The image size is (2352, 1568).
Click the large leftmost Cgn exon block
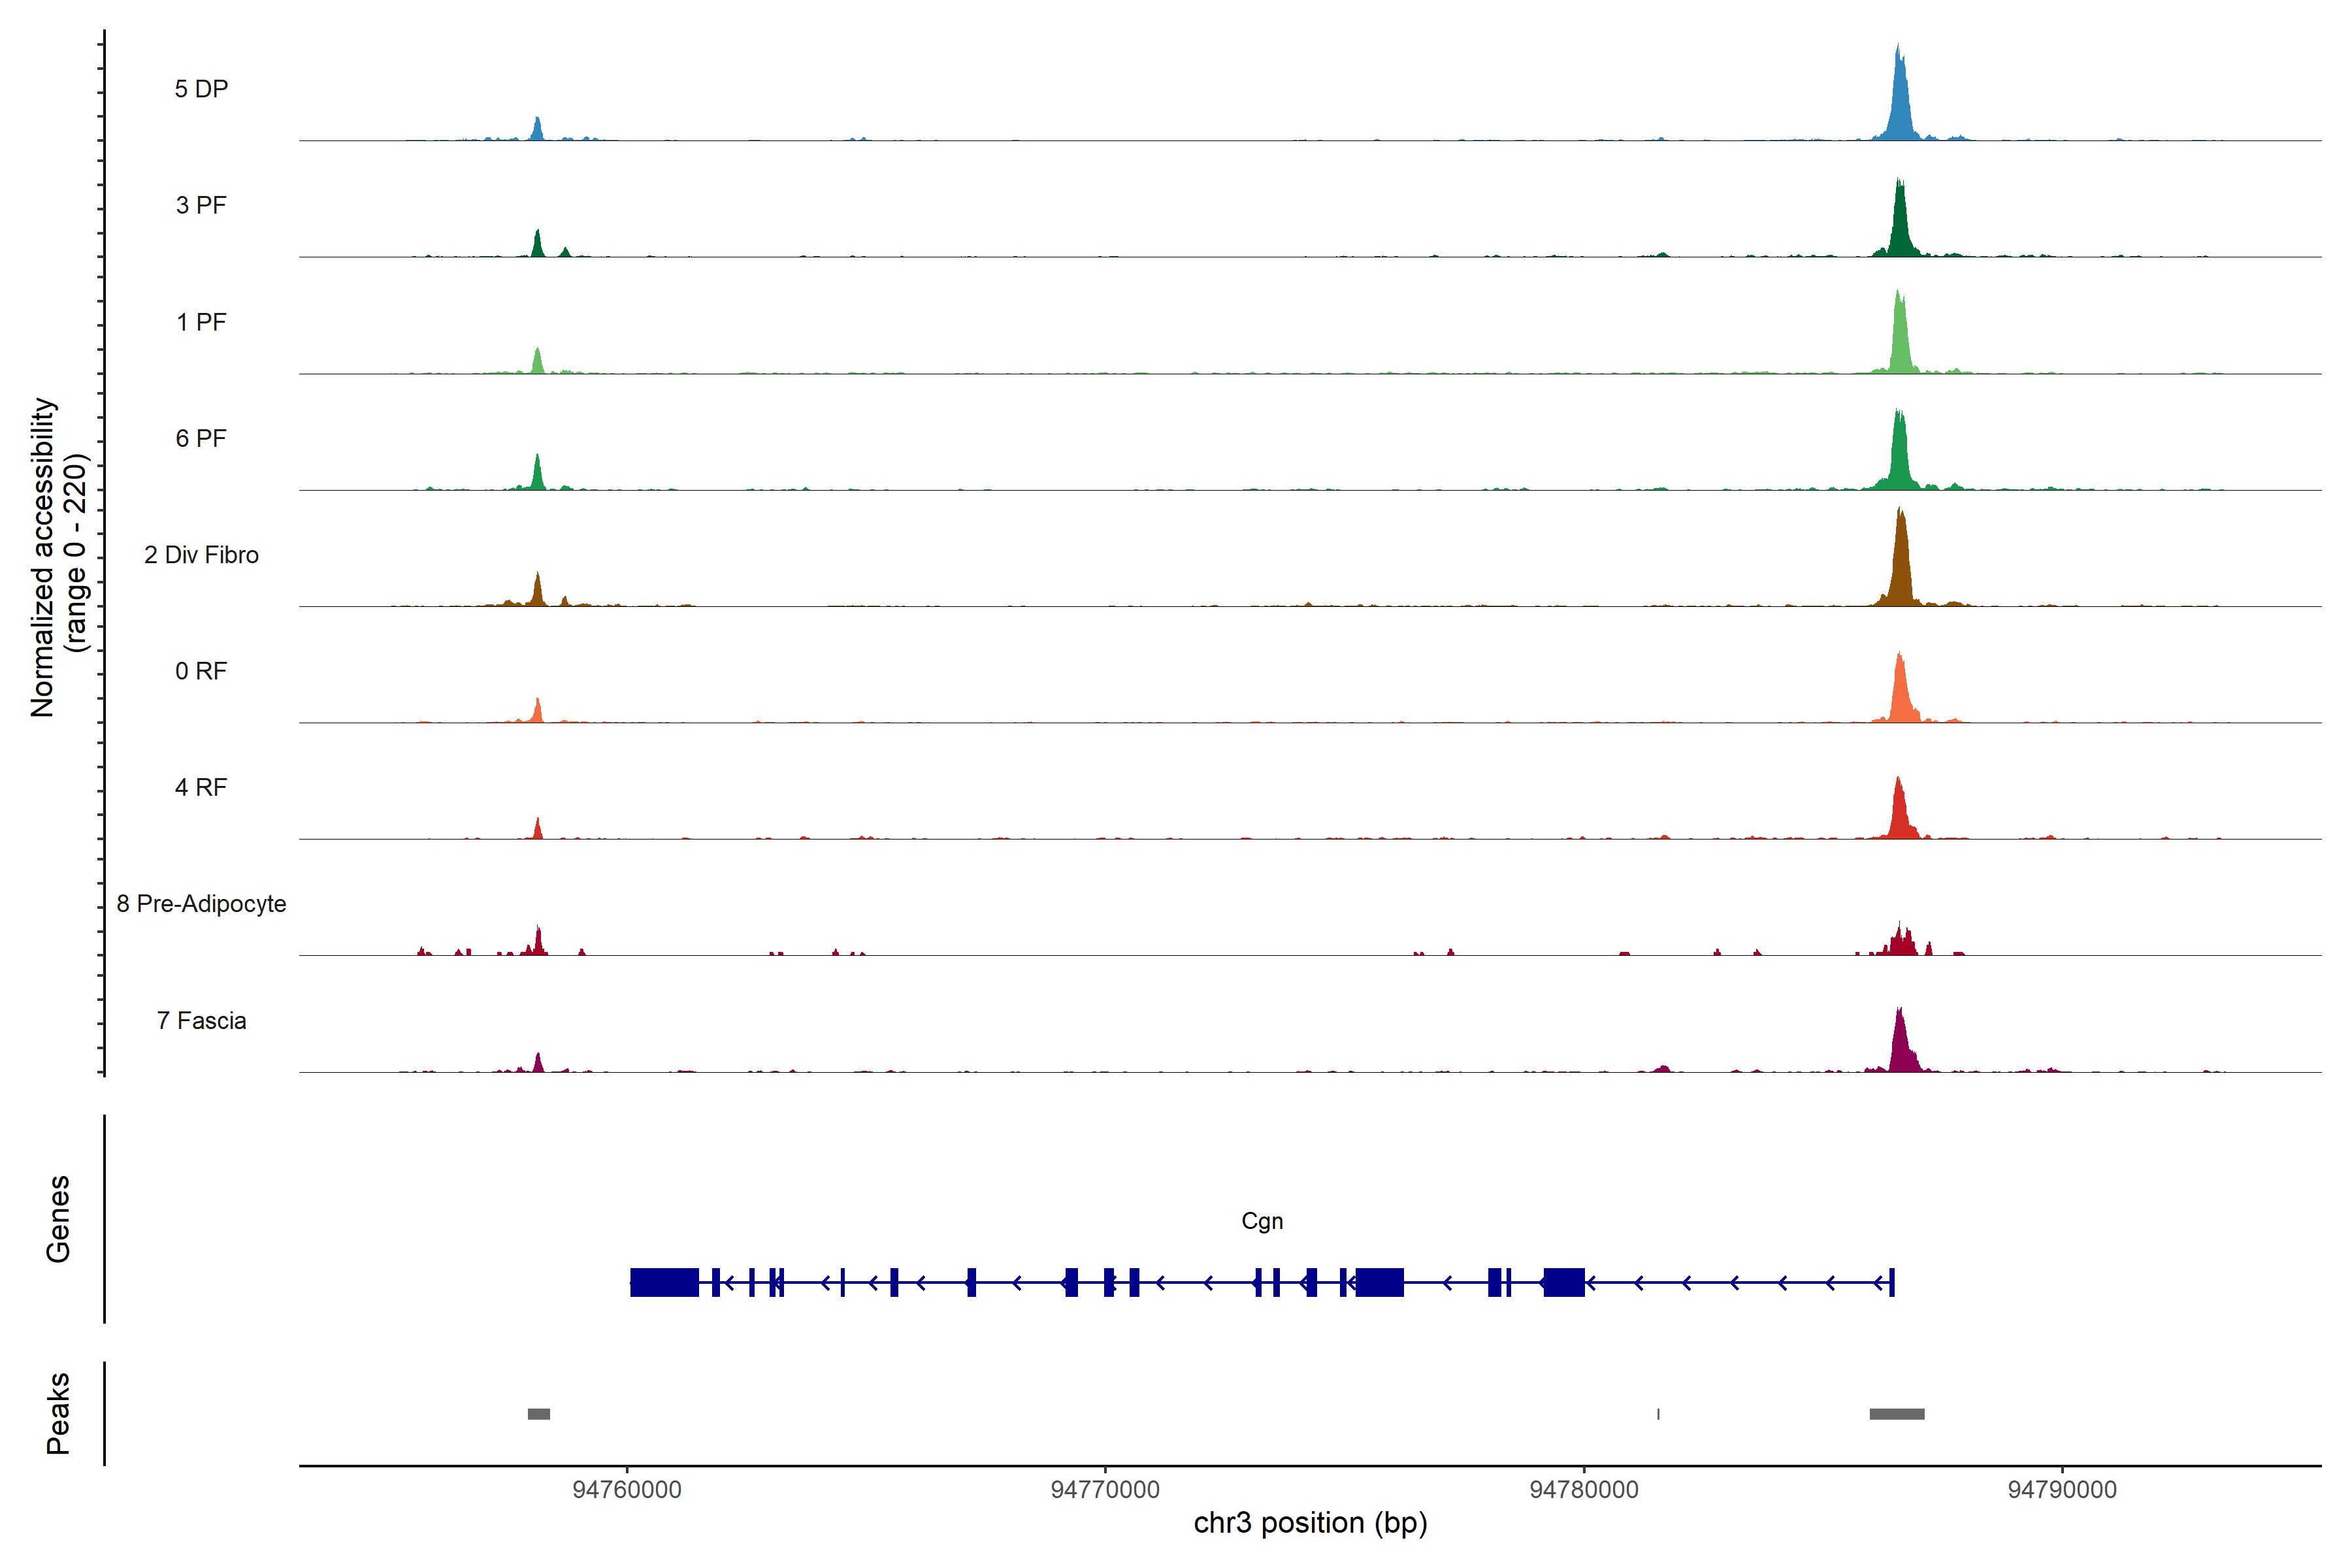coord(664,1282)
